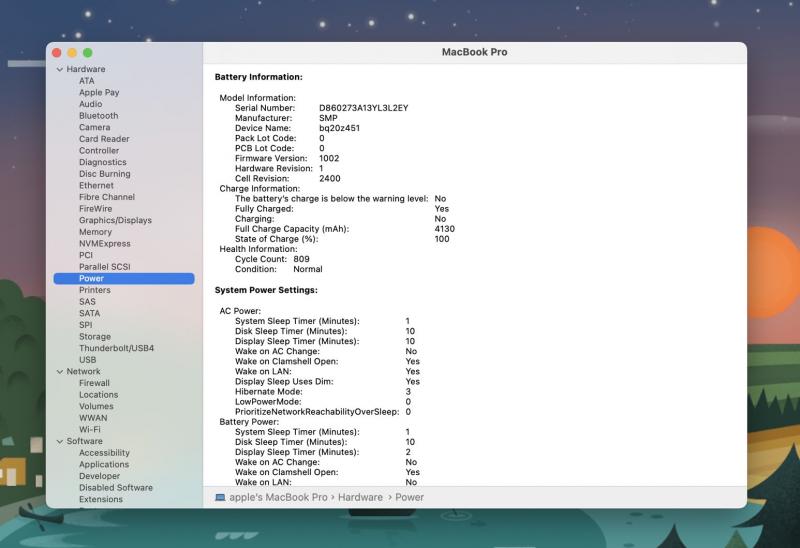Open the Audio hardware entry
Viewport: 800px width, 548px height.
click(90, 104)
